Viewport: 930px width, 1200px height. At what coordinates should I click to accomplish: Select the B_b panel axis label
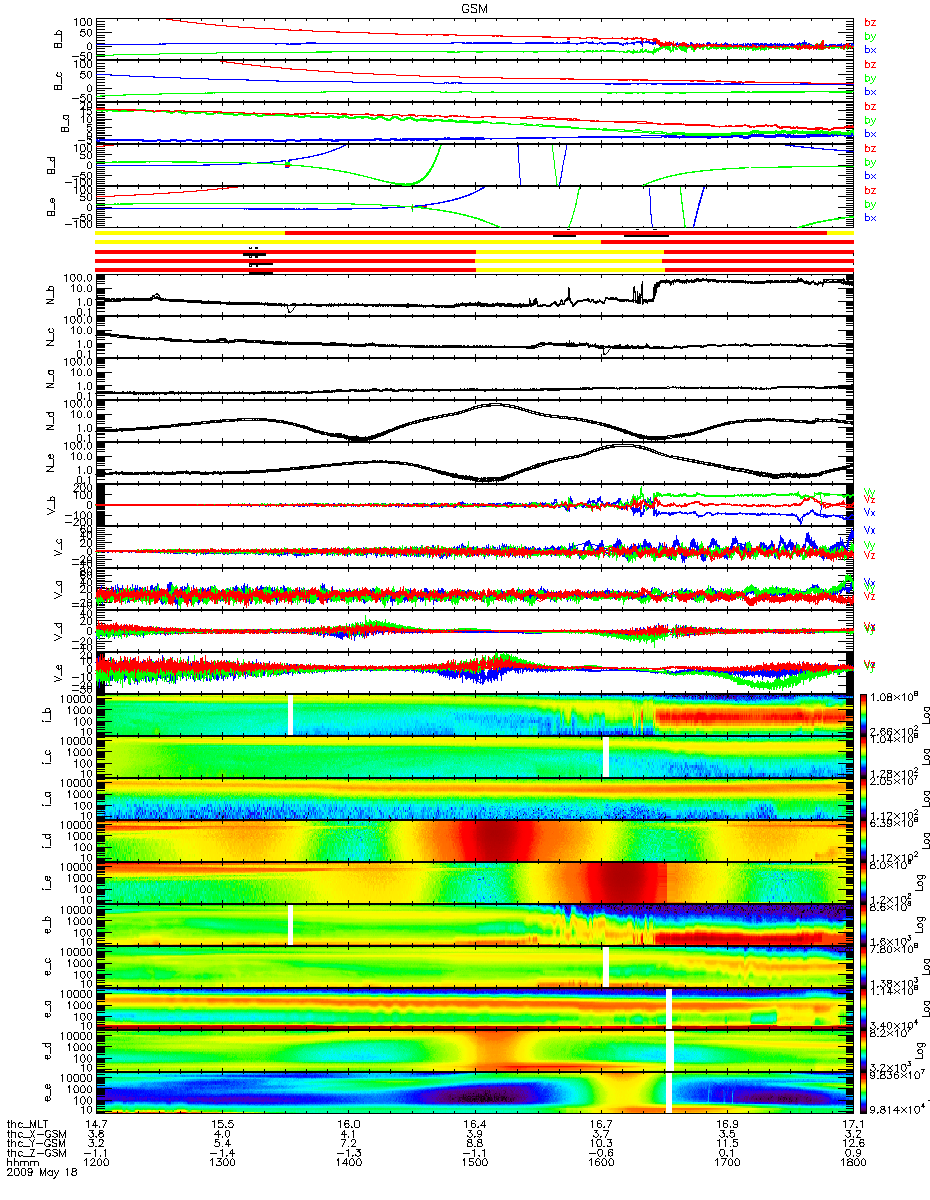click(x=59, y=37)
